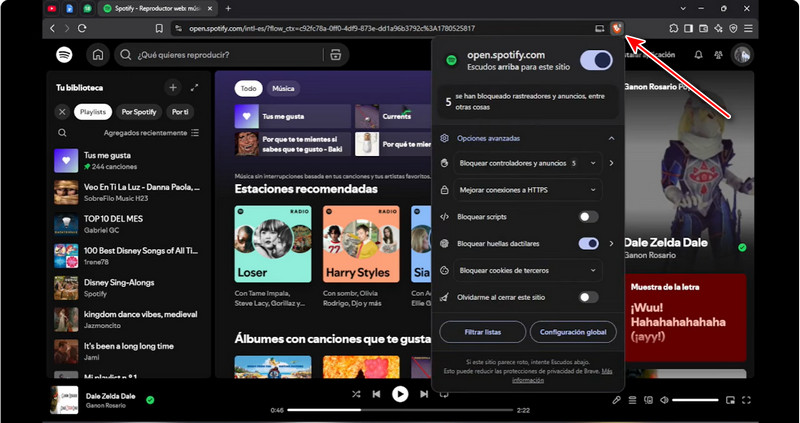Reload the page
Viewport: 800px width, 423px height.
click(x=82, y=29)
